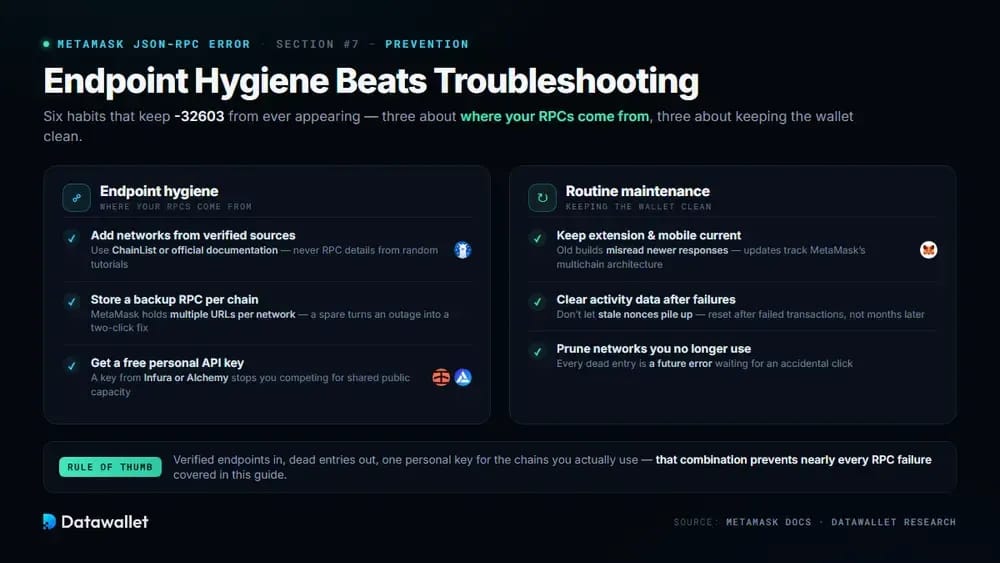1000x563 pixels.
Task: Click 'a future error' bold text
Action: [x=680, y=363]
